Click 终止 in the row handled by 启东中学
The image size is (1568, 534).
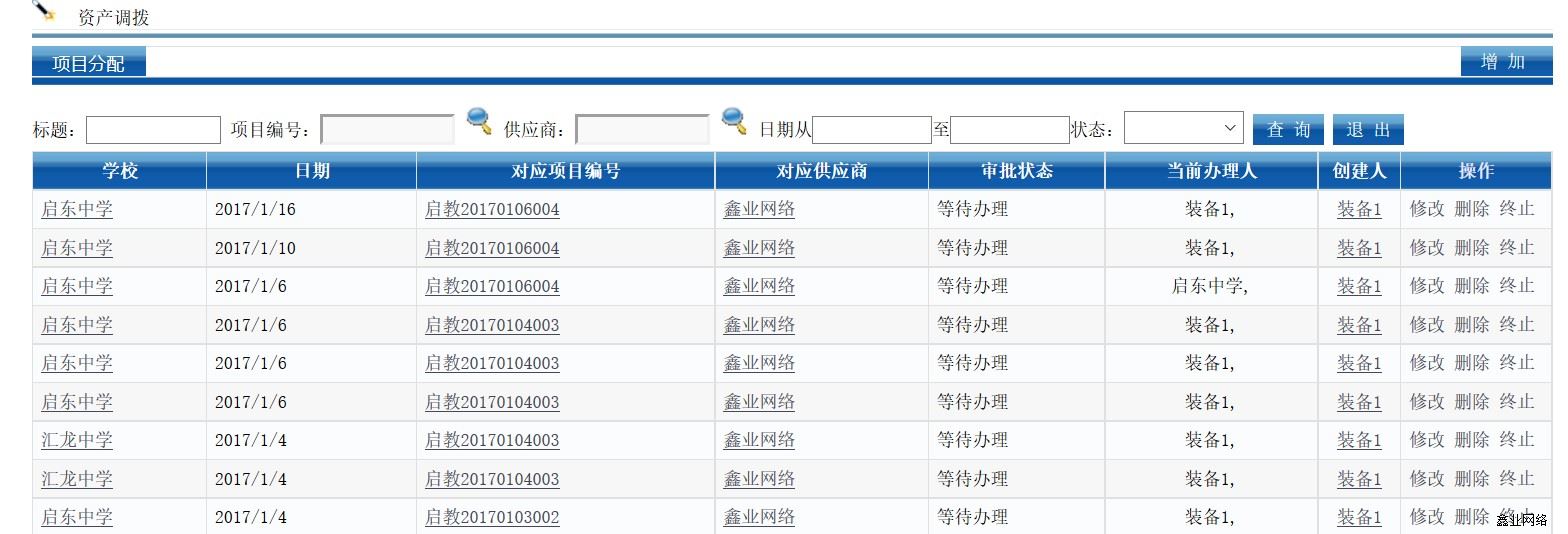point(1516,286)
